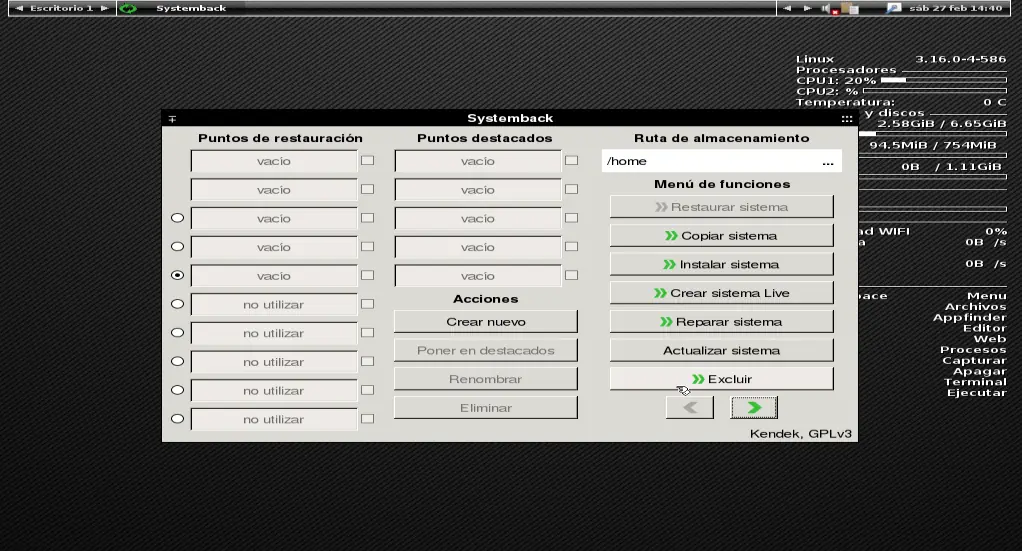Tick the checkbox of the third Puntos destacados entry
Viewport: 1022px width, 551px height.
[x=572, y=218]
